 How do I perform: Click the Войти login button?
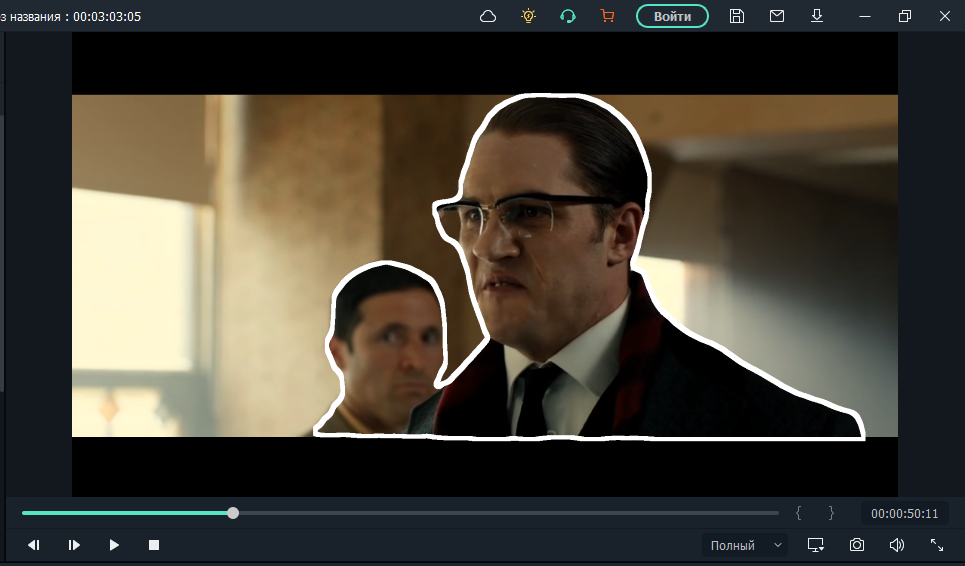pyautogui.click(x=672, y=17)
